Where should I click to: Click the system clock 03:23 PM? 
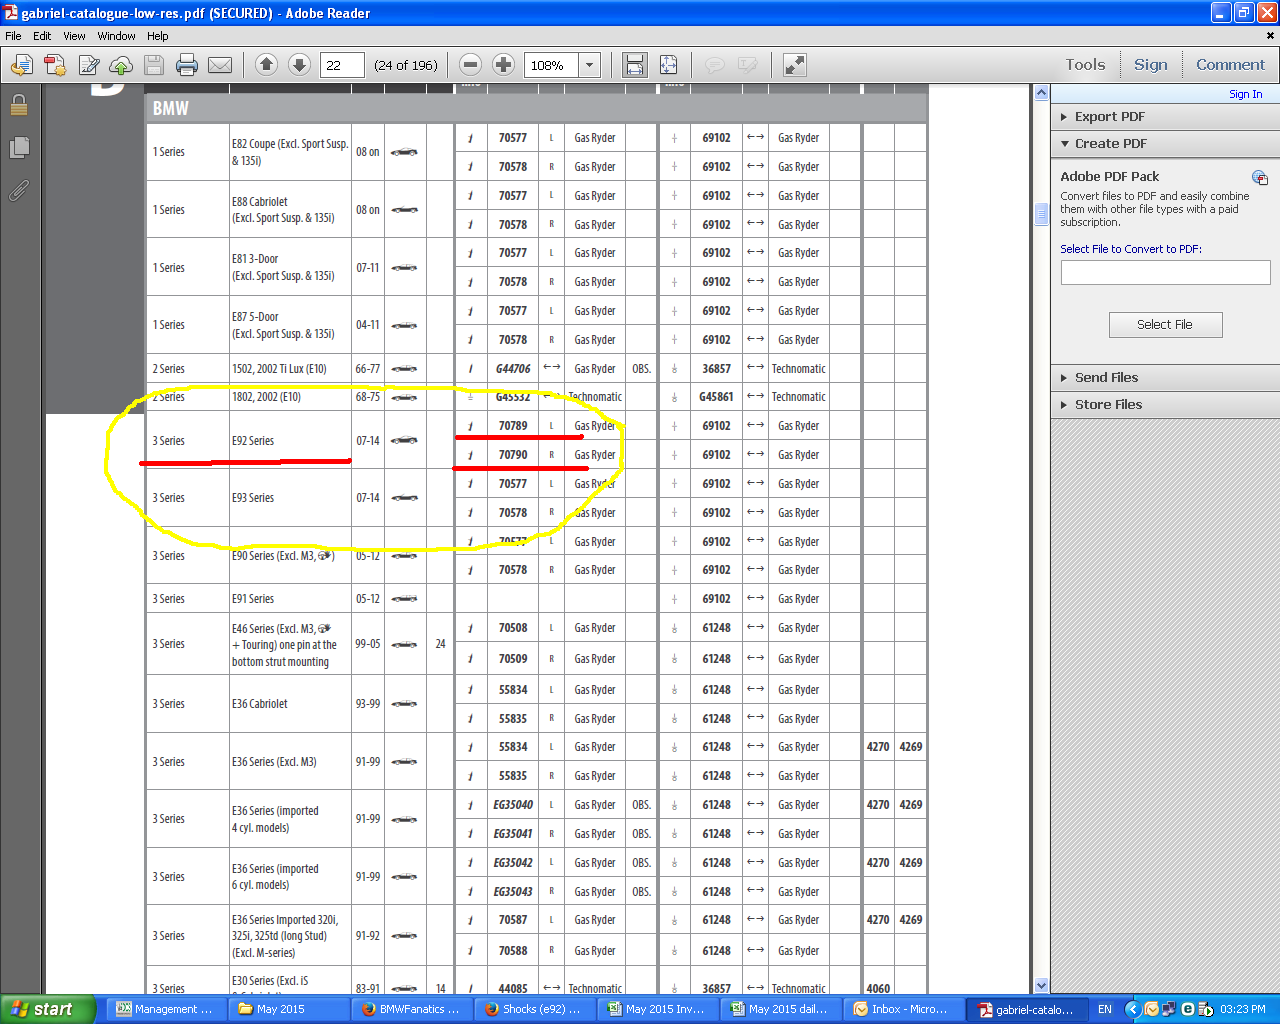point(1243,1009)
